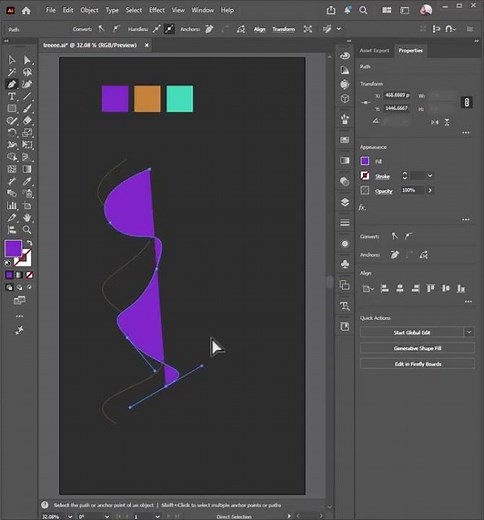Click the orange square on artboard

click(x=147, y=99)
